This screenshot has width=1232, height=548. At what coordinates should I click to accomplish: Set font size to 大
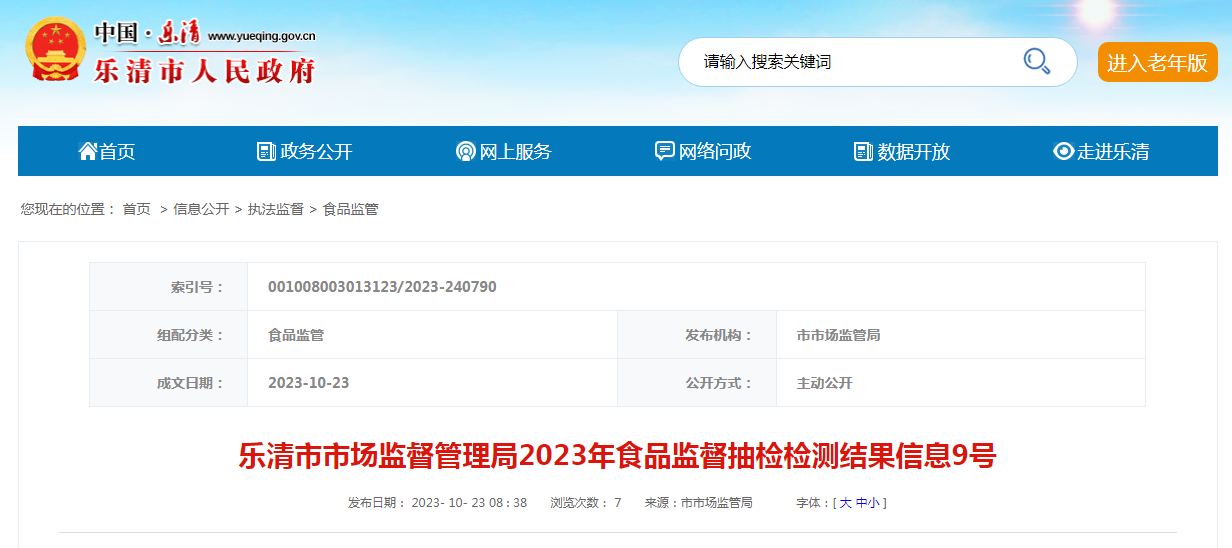tap(845, 503)
